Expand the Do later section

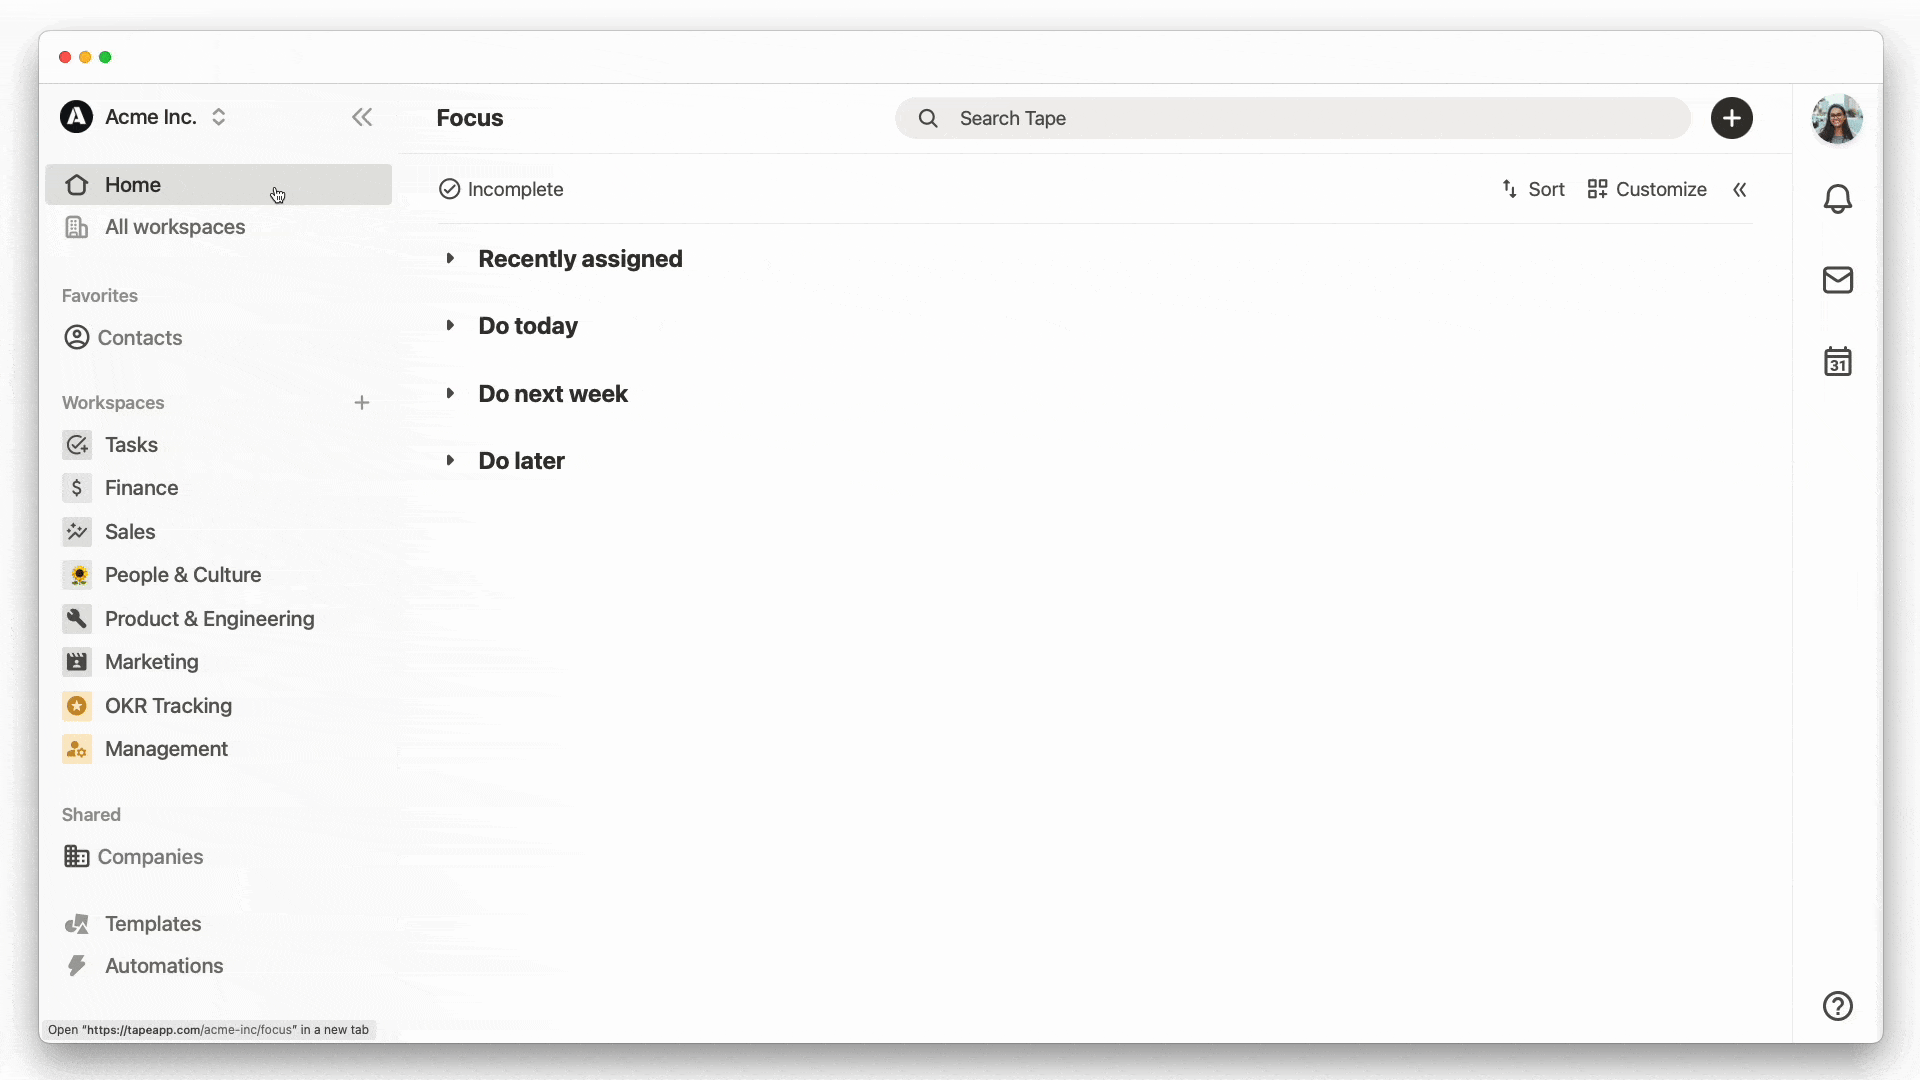click(x=450, y=460)
